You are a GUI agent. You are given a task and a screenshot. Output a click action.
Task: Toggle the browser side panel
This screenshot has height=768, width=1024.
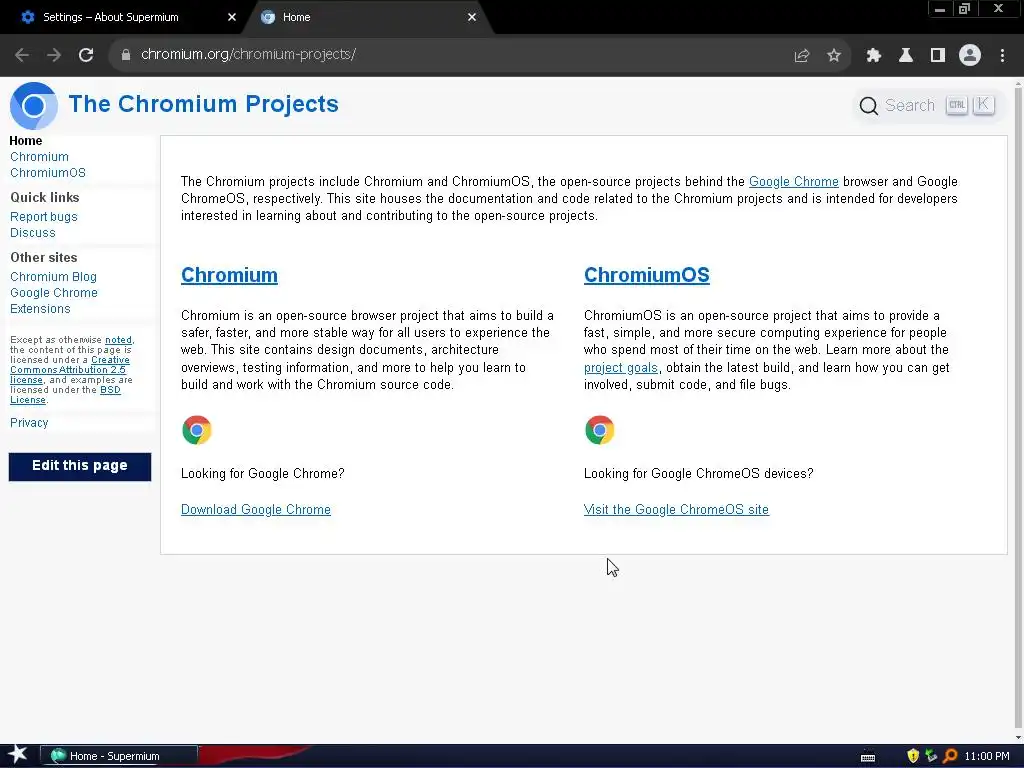point(938,56)
